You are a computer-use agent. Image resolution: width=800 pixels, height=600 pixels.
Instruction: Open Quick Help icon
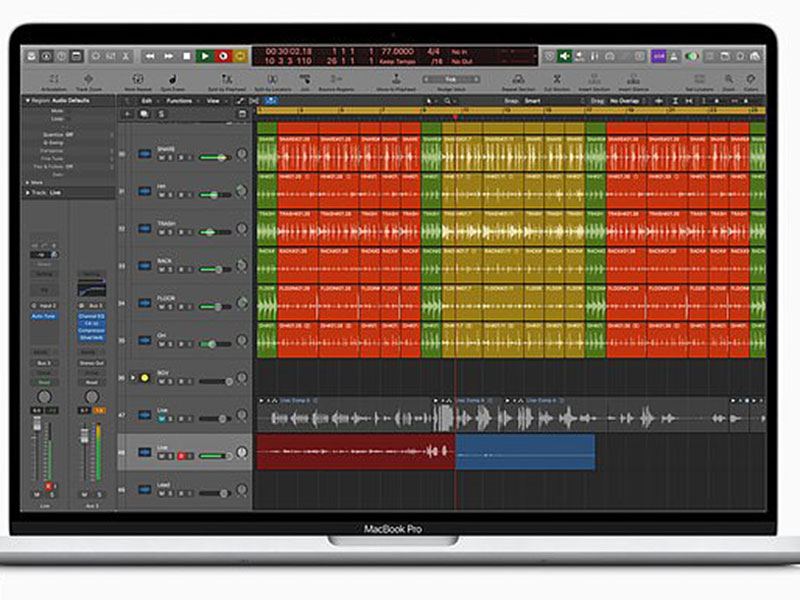click(x=61, y=56)
